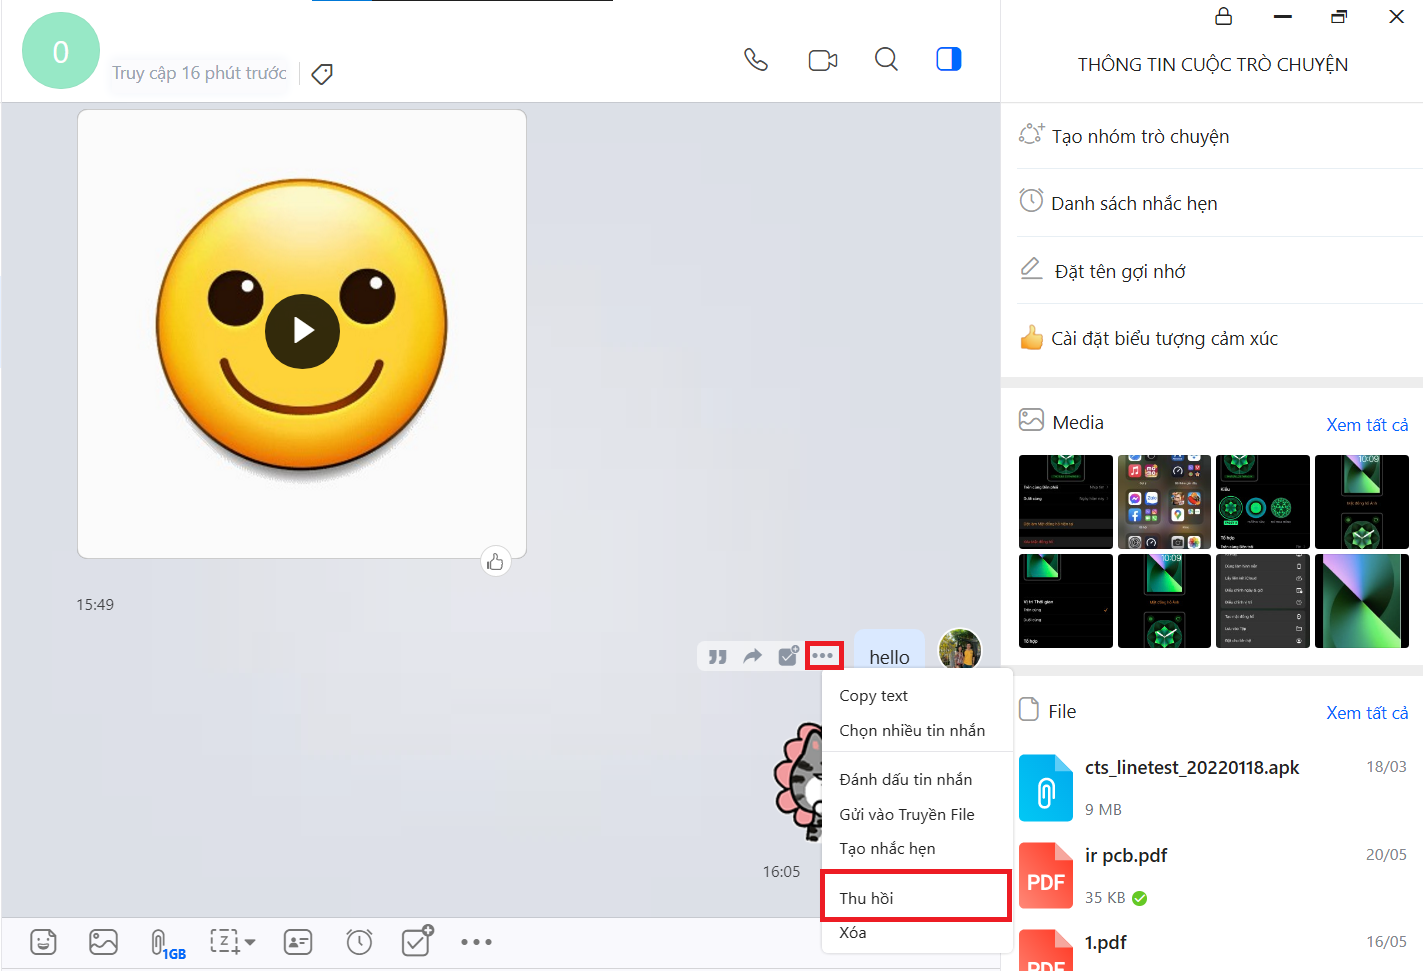Viewport: 1426px width, 971px height.
Task: Open the sticker emoji picker
Action: (x=43, y=942)
